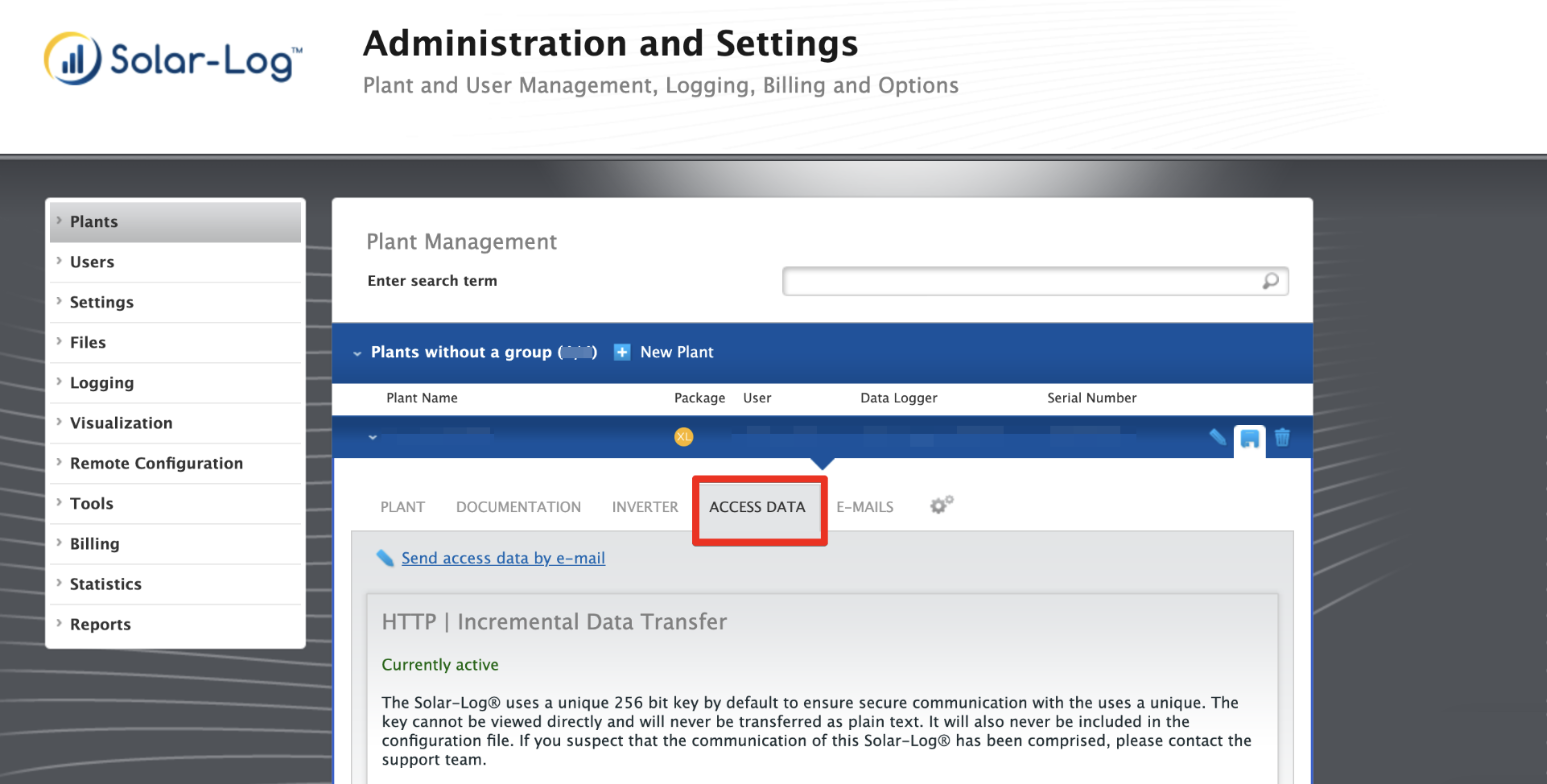Switch to the E-MAILS tab
This screenshot has height=784, width=1547.
point(865,507)
